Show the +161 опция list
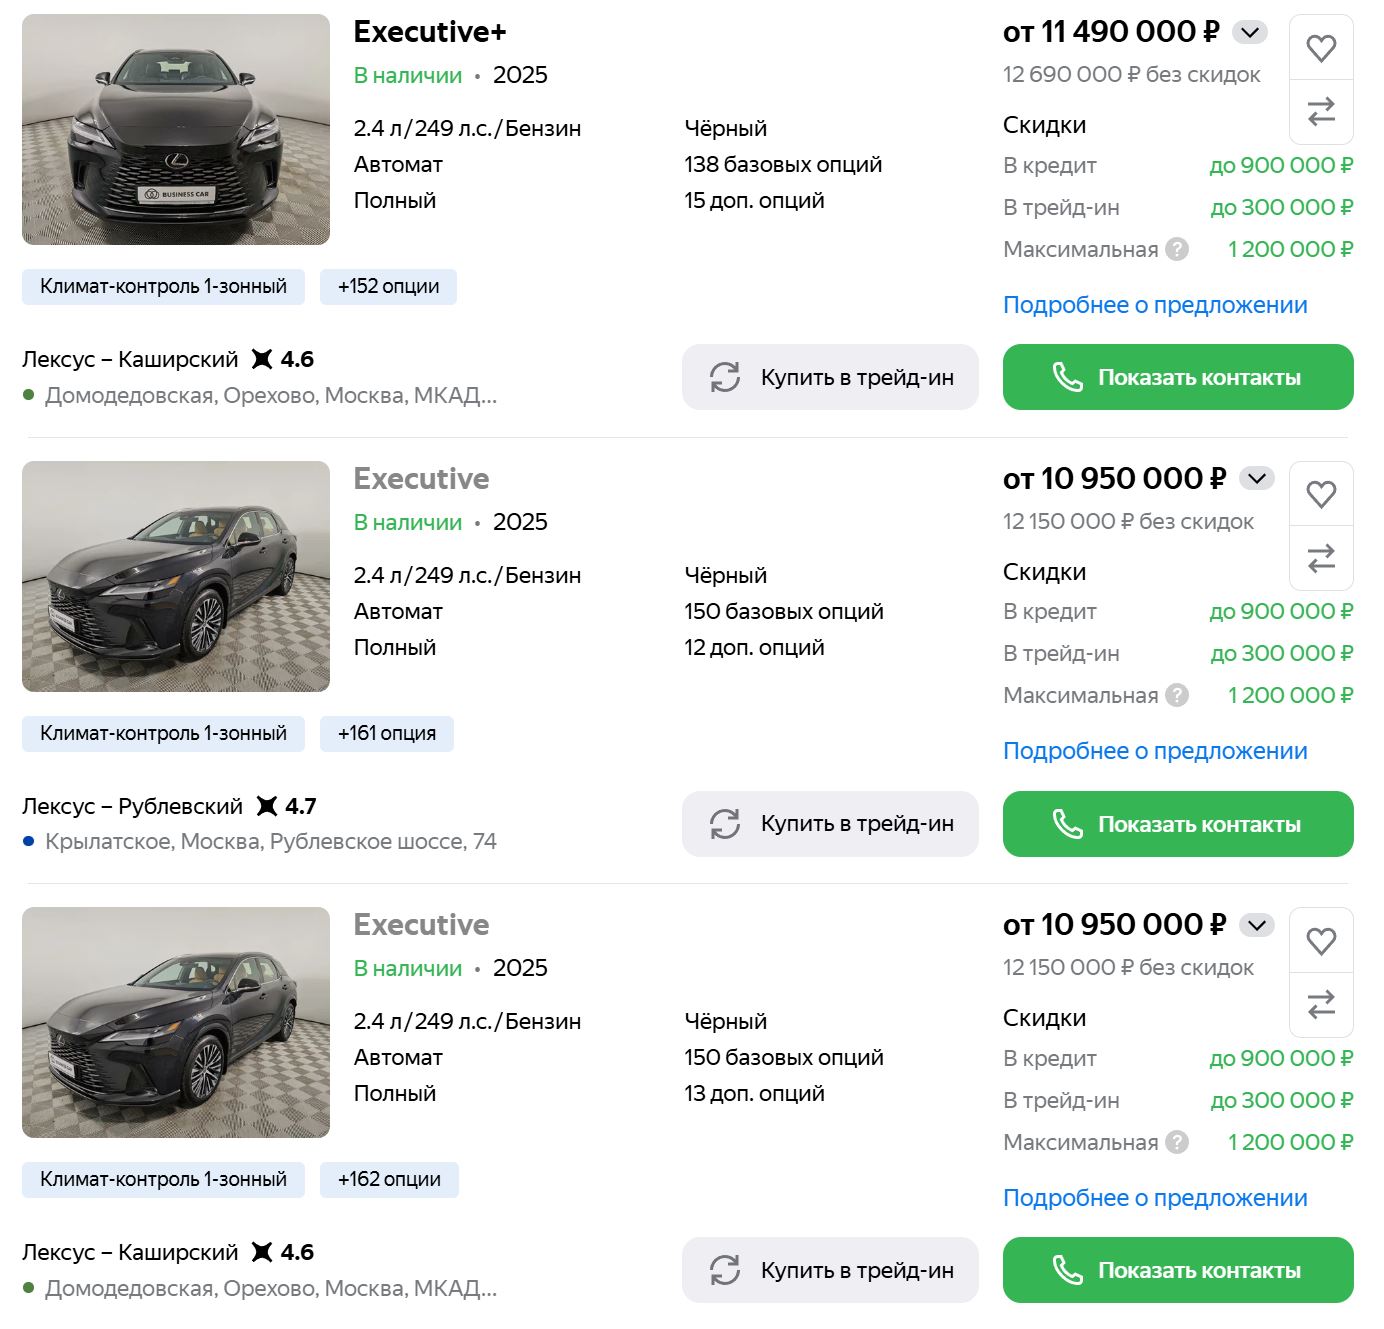 (386, 733)
